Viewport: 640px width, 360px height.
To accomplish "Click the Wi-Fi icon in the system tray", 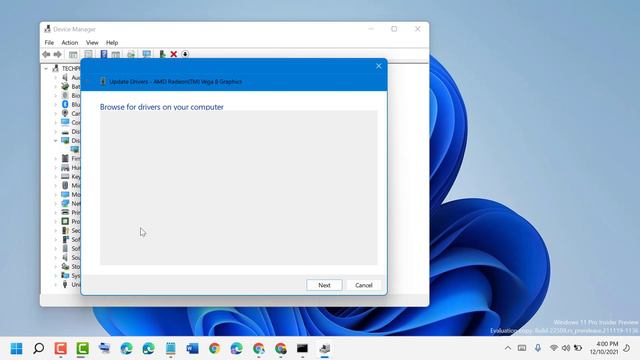I will click(553, 348).
